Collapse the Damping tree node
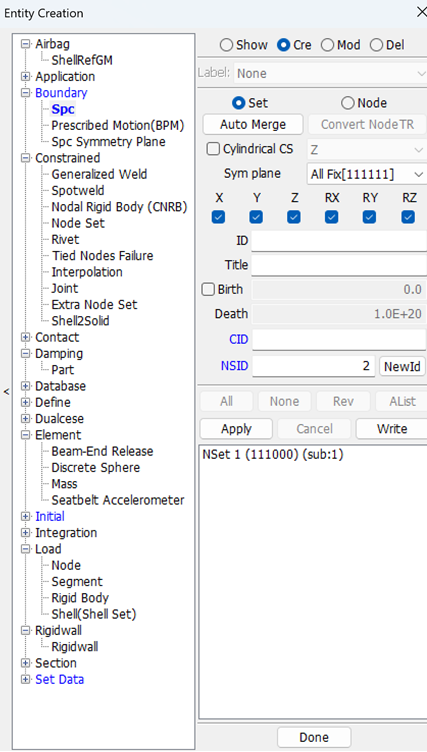This screenshot has height=752, width=427. (x=25, y=354)
